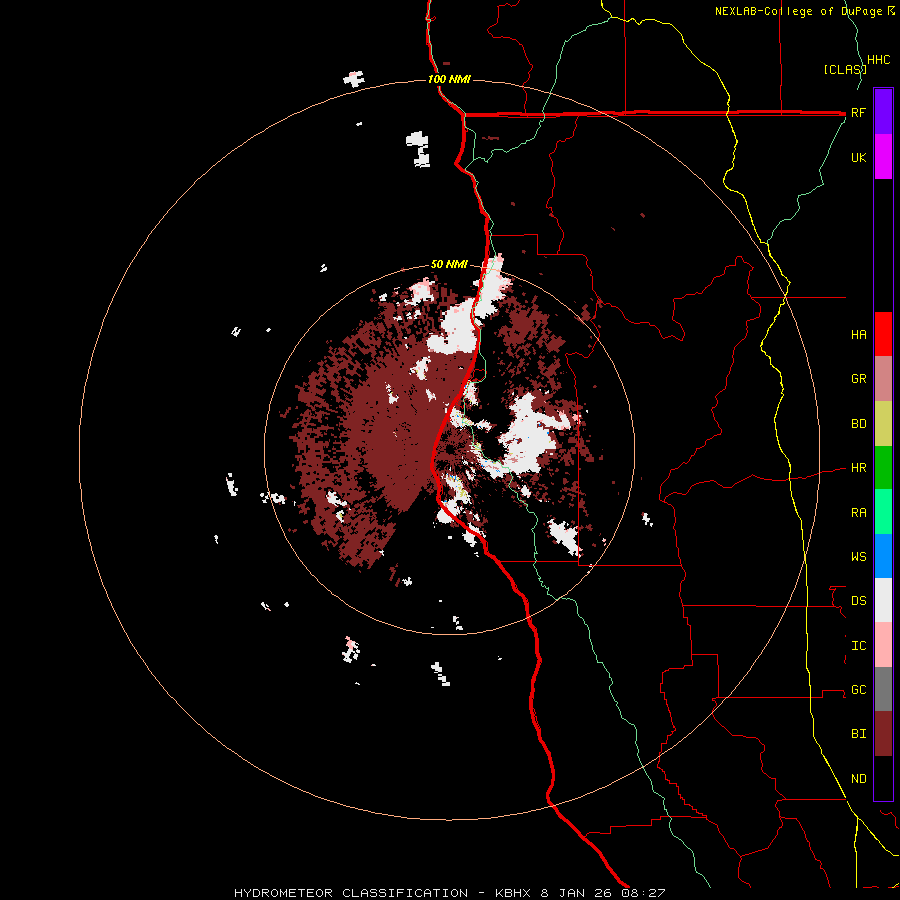Viewport: 900px width, 900px height.
Task: Click the DS legend label
Action: pyautogui.click(x=859, y=601)
